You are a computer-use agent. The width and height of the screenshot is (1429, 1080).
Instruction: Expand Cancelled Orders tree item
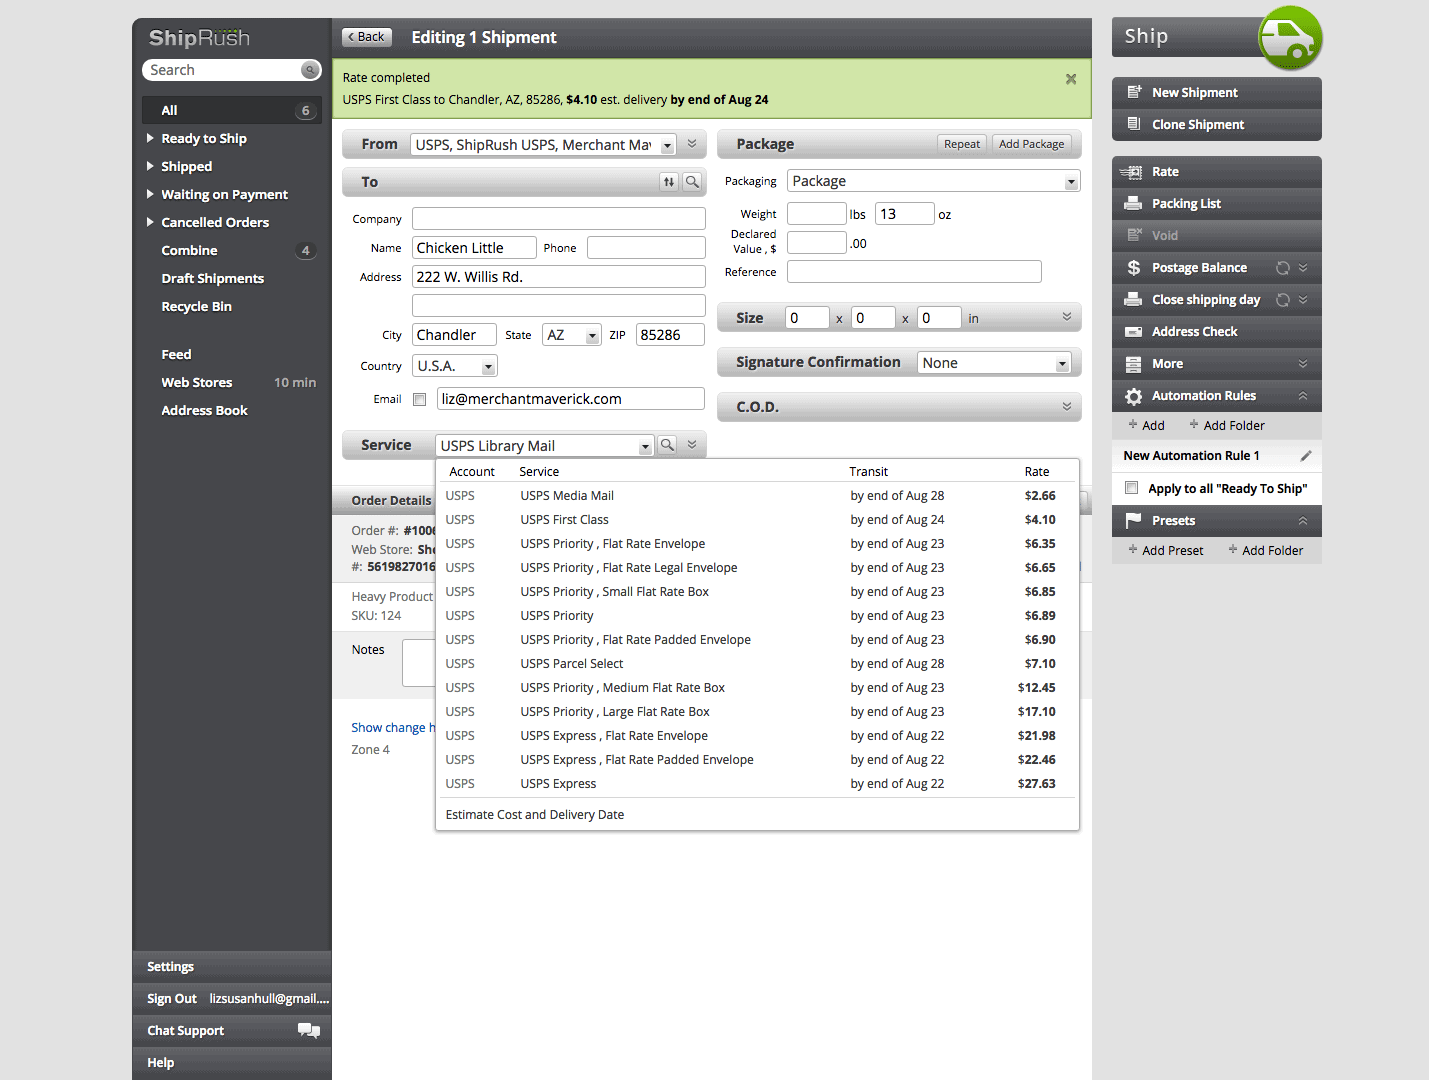click(150, 222)
